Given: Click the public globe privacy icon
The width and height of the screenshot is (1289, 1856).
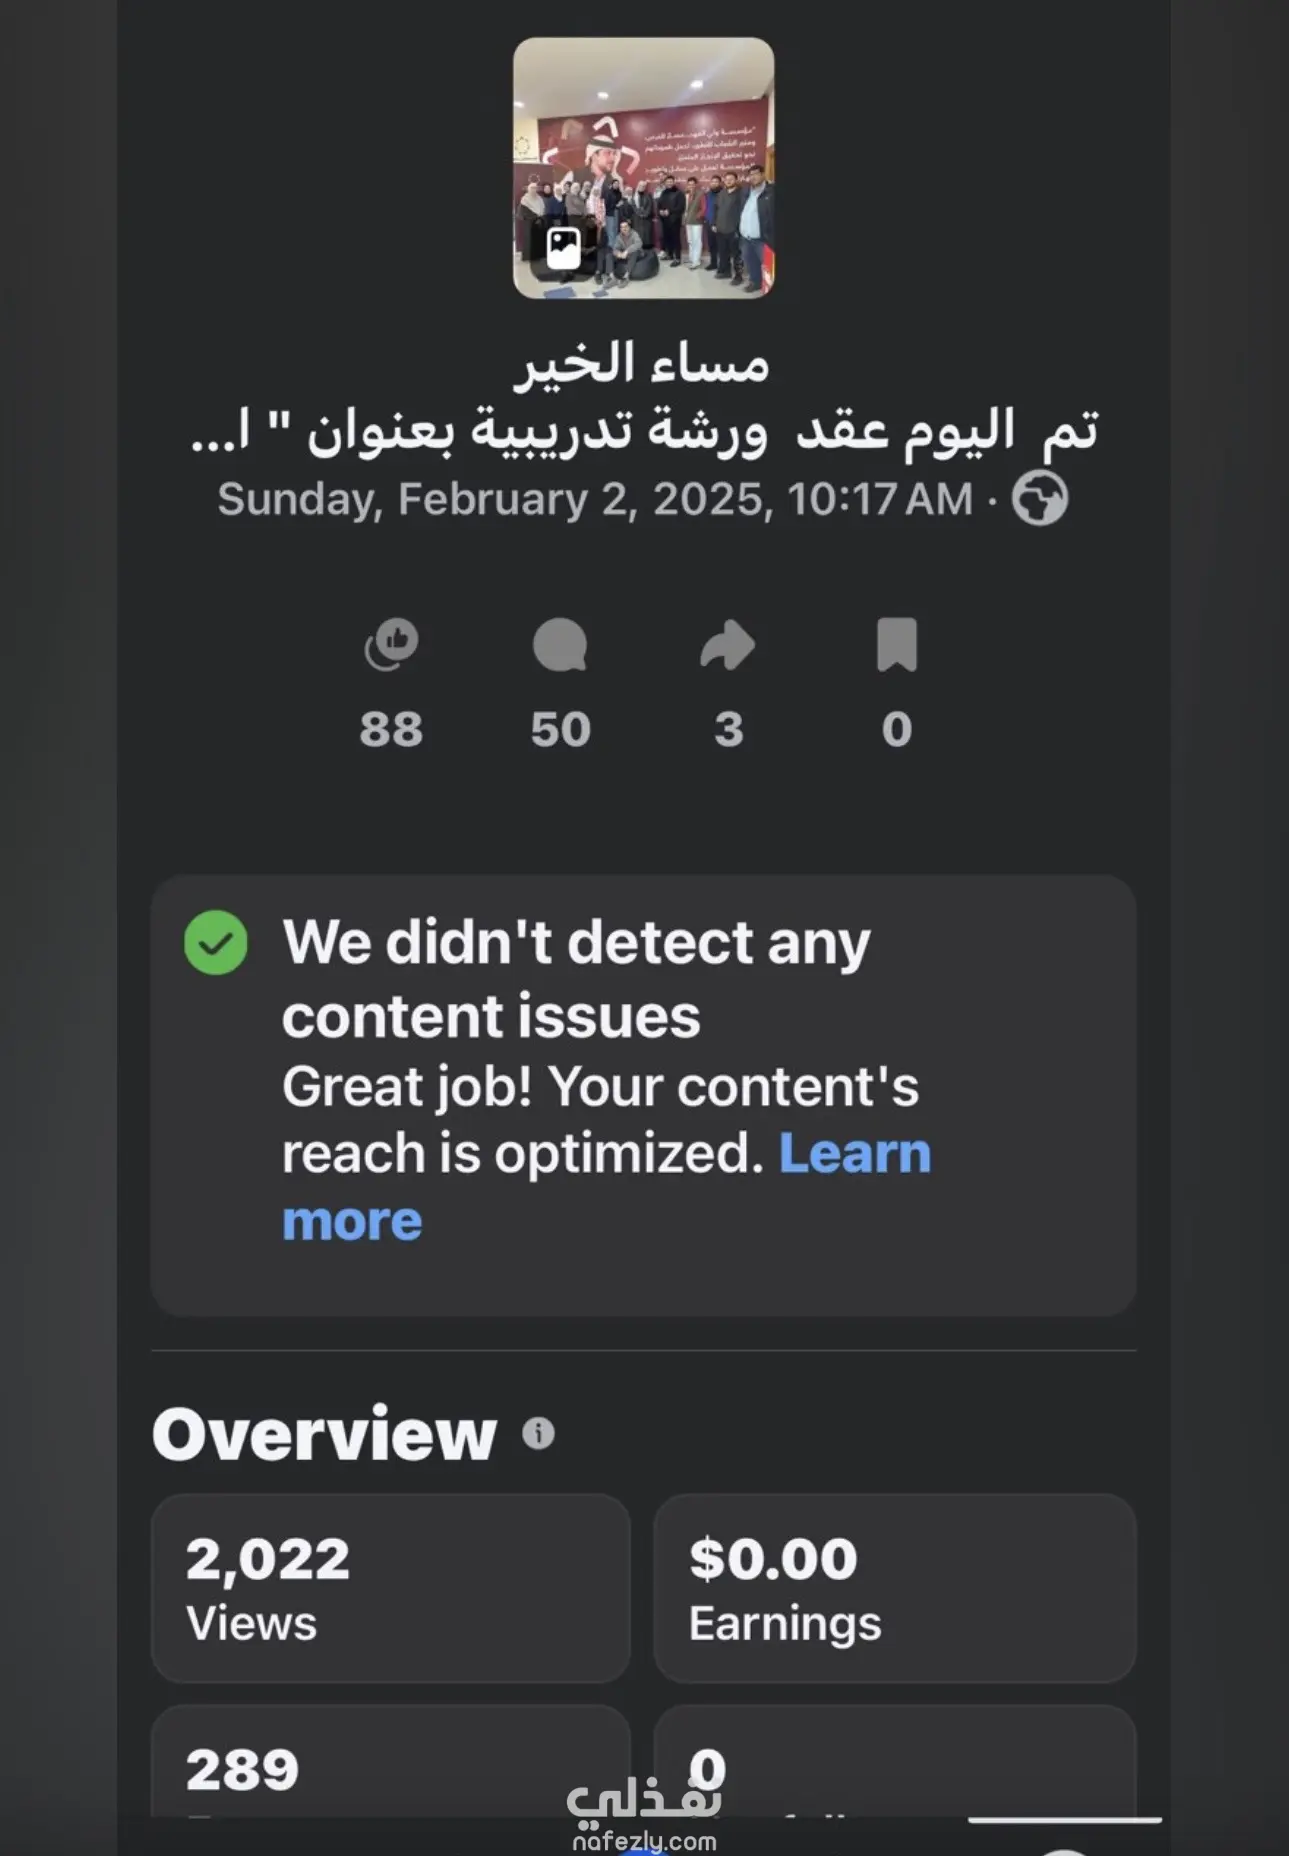Looking at the screenshot, I should [x=1040, y=499].
